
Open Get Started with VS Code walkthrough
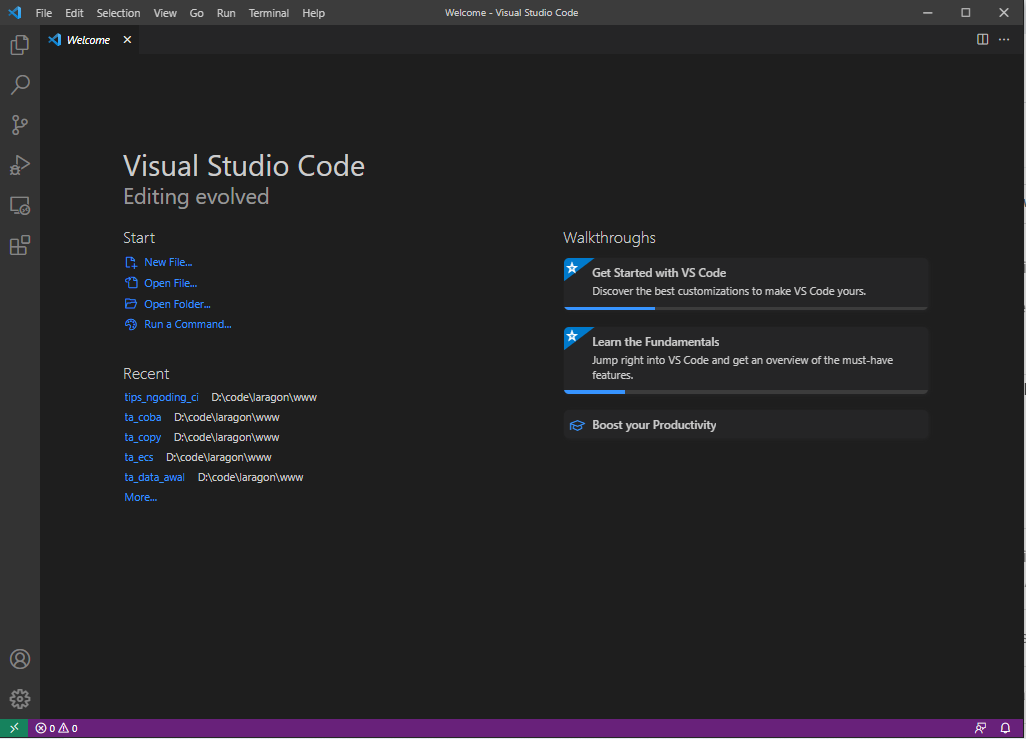(746, 282)
